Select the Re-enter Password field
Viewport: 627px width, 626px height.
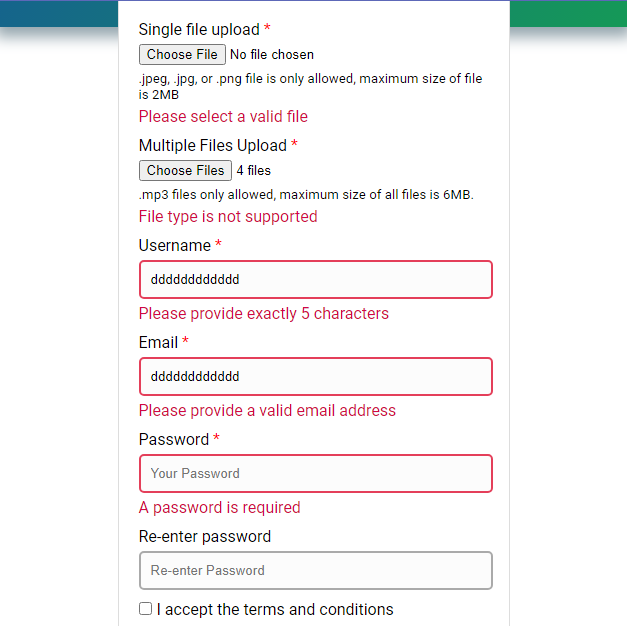coord(316,570)
